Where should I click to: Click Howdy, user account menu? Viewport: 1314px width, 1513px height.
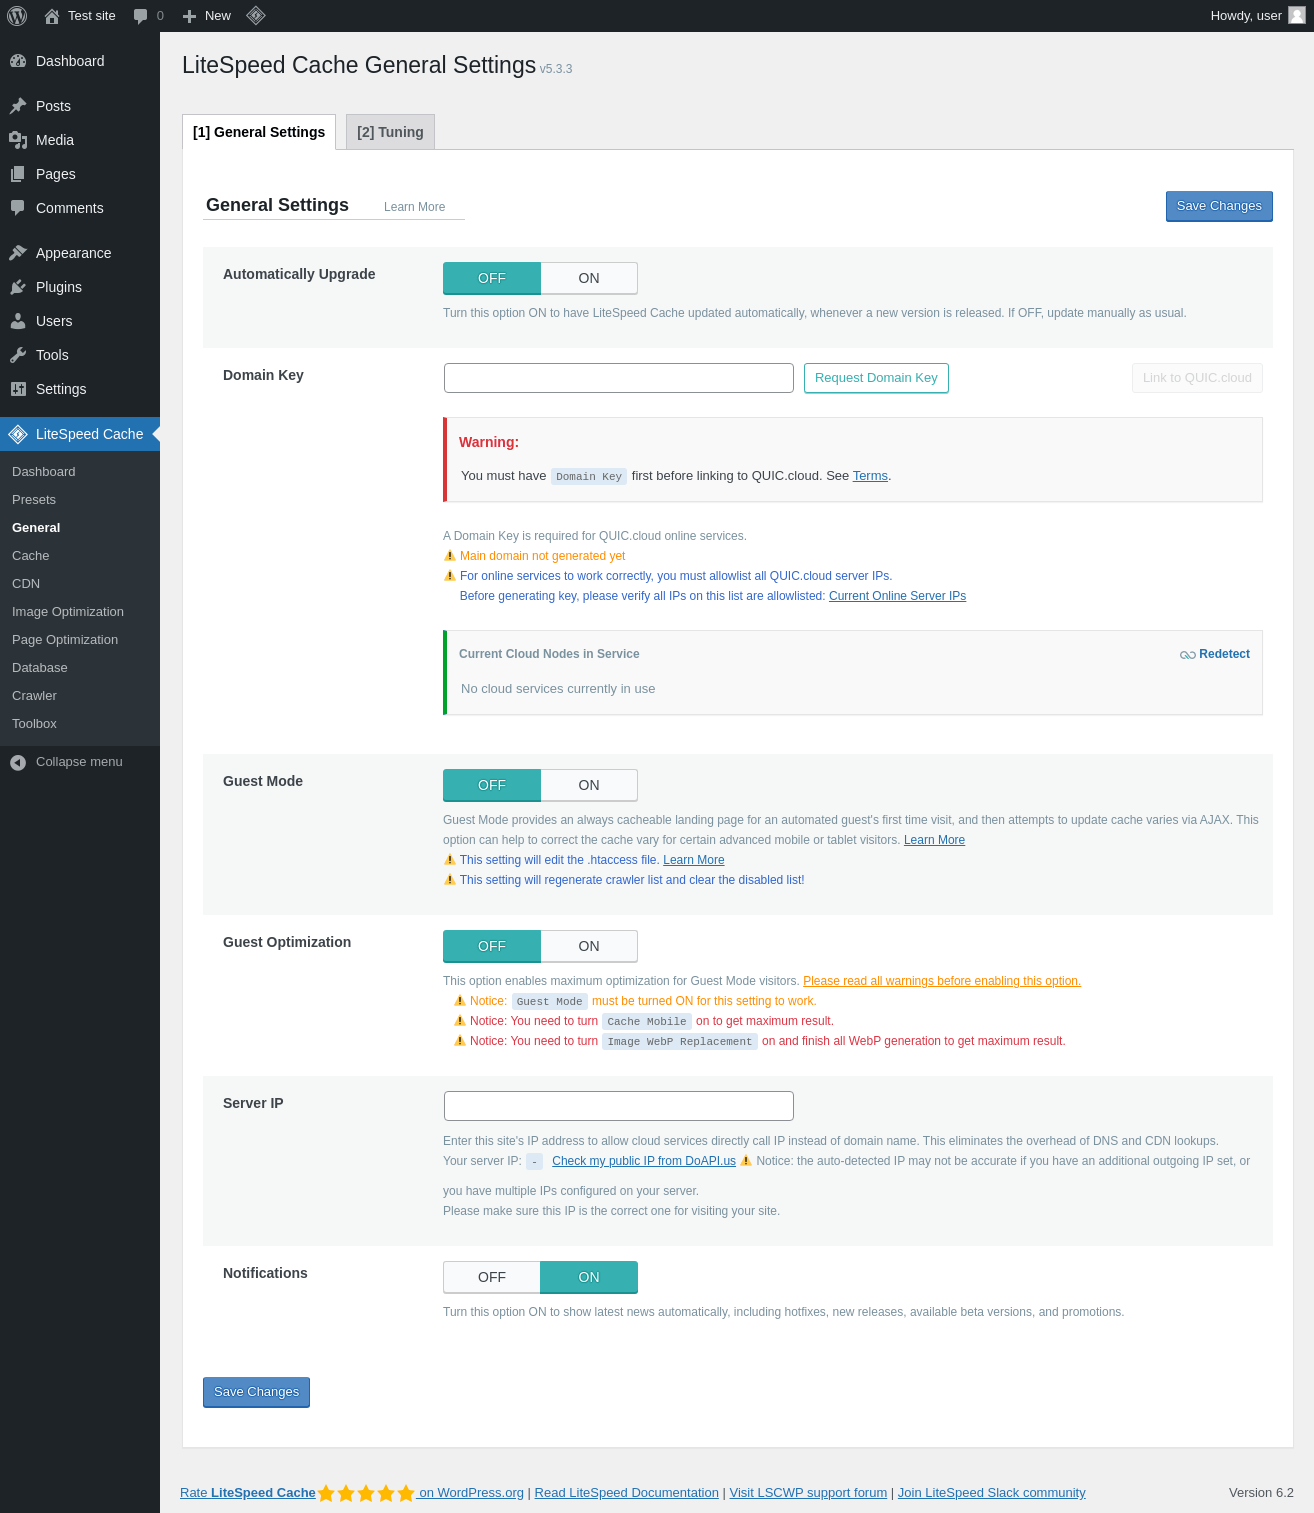tap(1257, 16)
